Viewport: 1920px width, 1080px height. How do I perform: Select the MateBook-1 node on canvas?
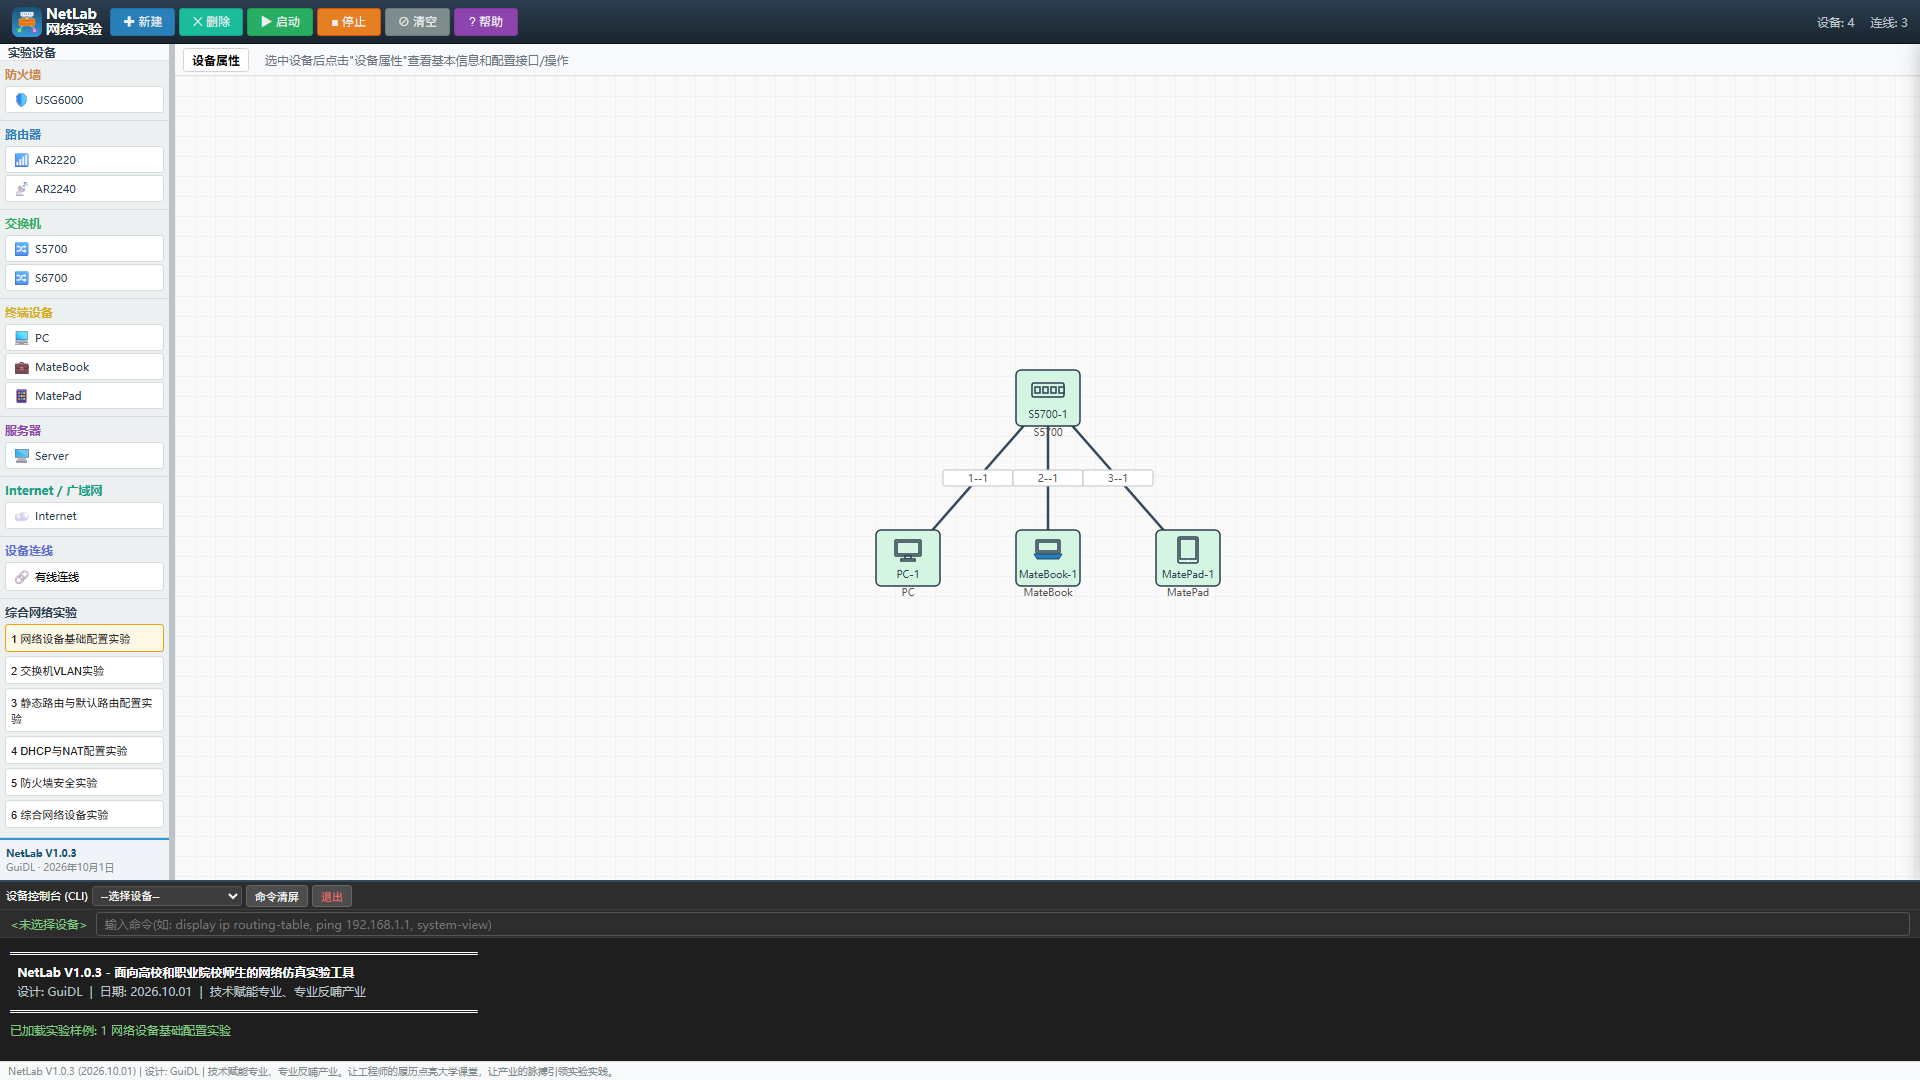pos(1048,558)
